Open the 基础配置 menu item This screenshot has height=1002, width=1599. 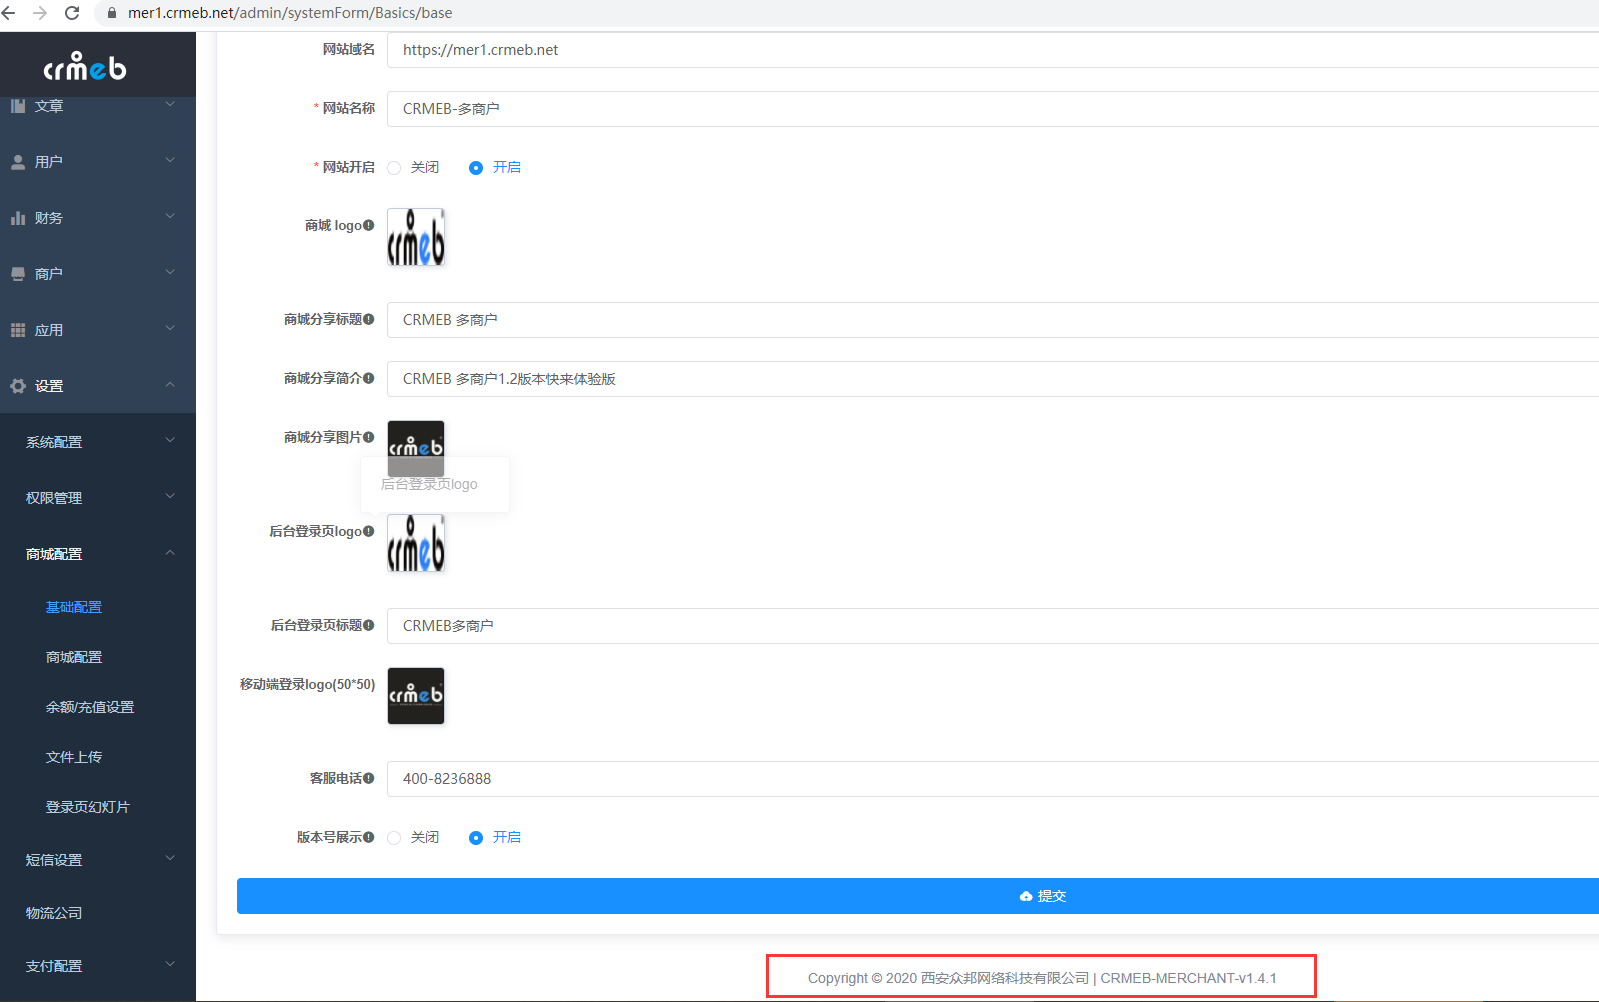click(74, 607)
